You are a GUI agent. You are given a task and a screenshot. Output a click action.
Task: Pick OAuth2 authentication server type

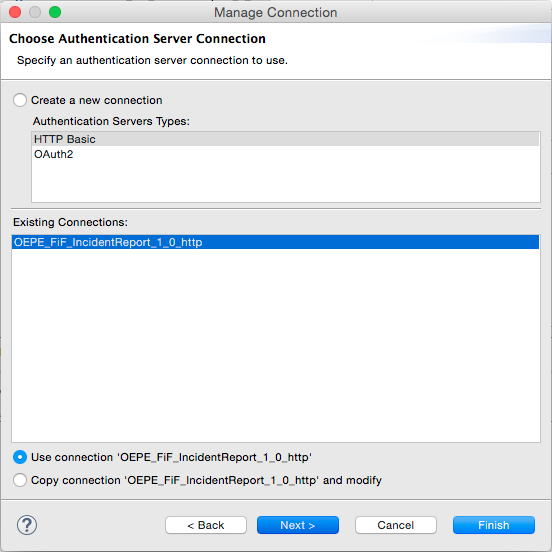286,154
